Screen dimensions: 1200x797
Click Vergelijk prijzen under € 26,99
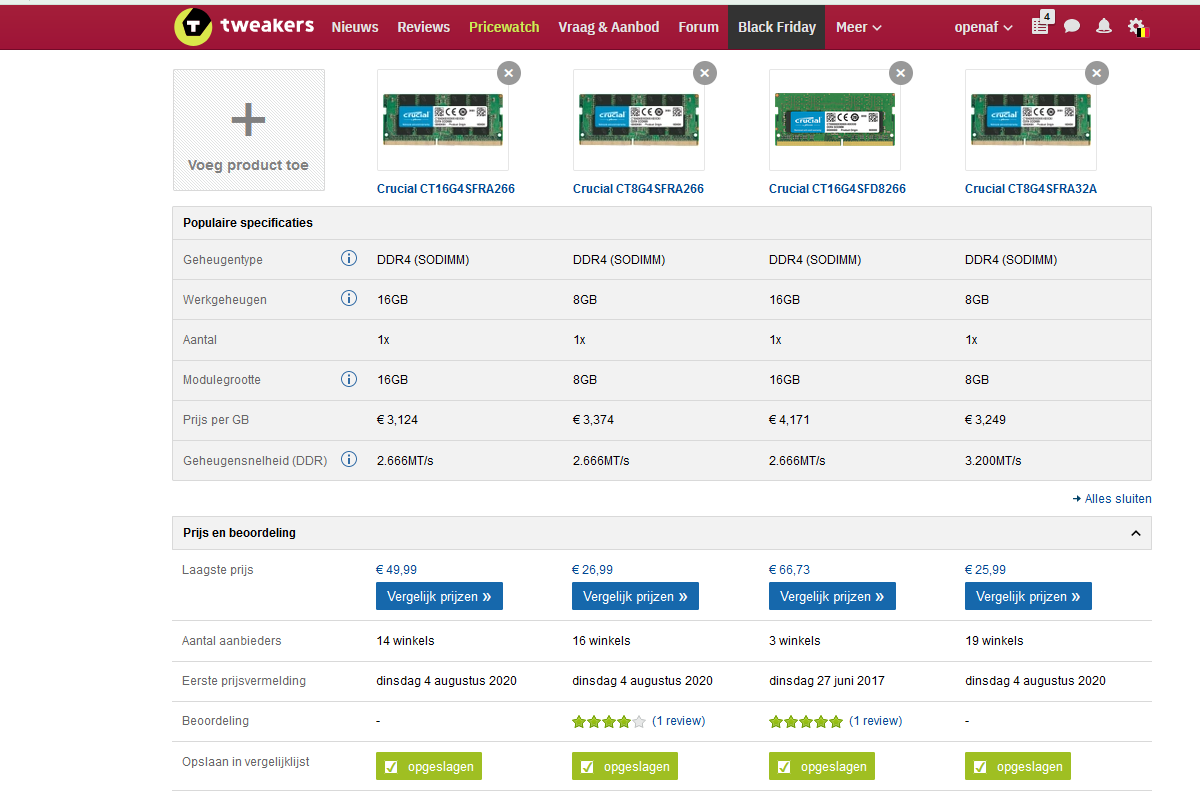(635, 596)
